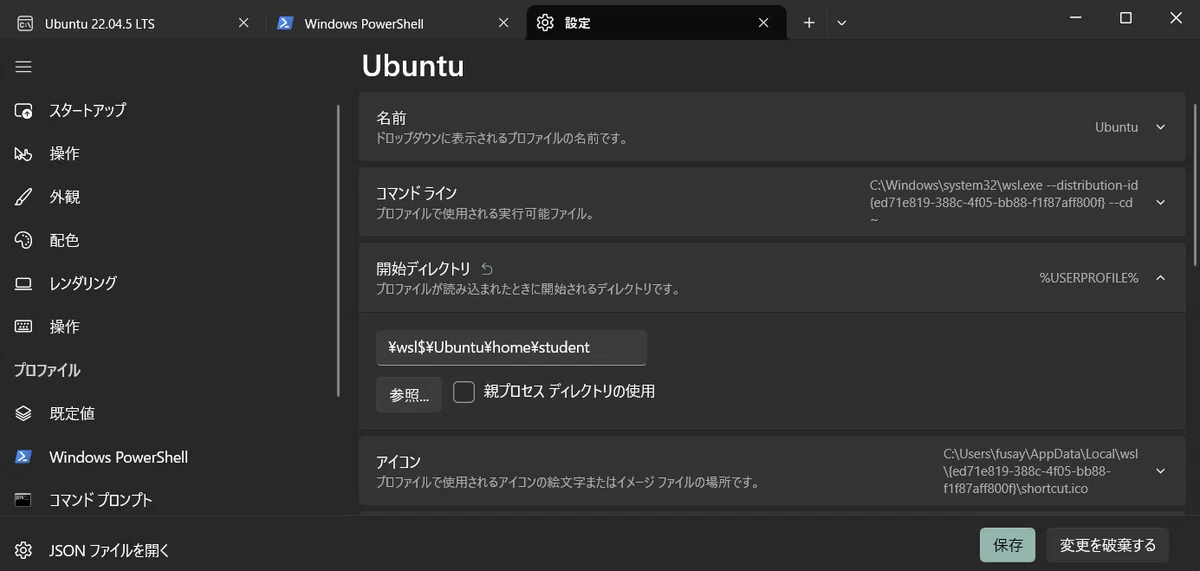Open a new tab with plus button
Viewport: 1200px width, 571px height.
809,23
